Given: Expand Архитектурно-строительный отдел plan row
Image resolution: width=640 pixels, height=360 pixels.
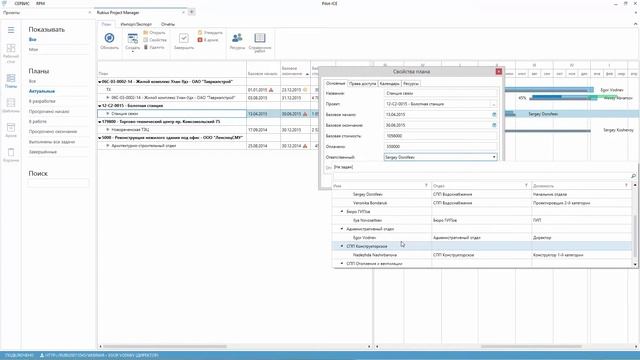Looking at the screenshot, I should coord(108,146).
